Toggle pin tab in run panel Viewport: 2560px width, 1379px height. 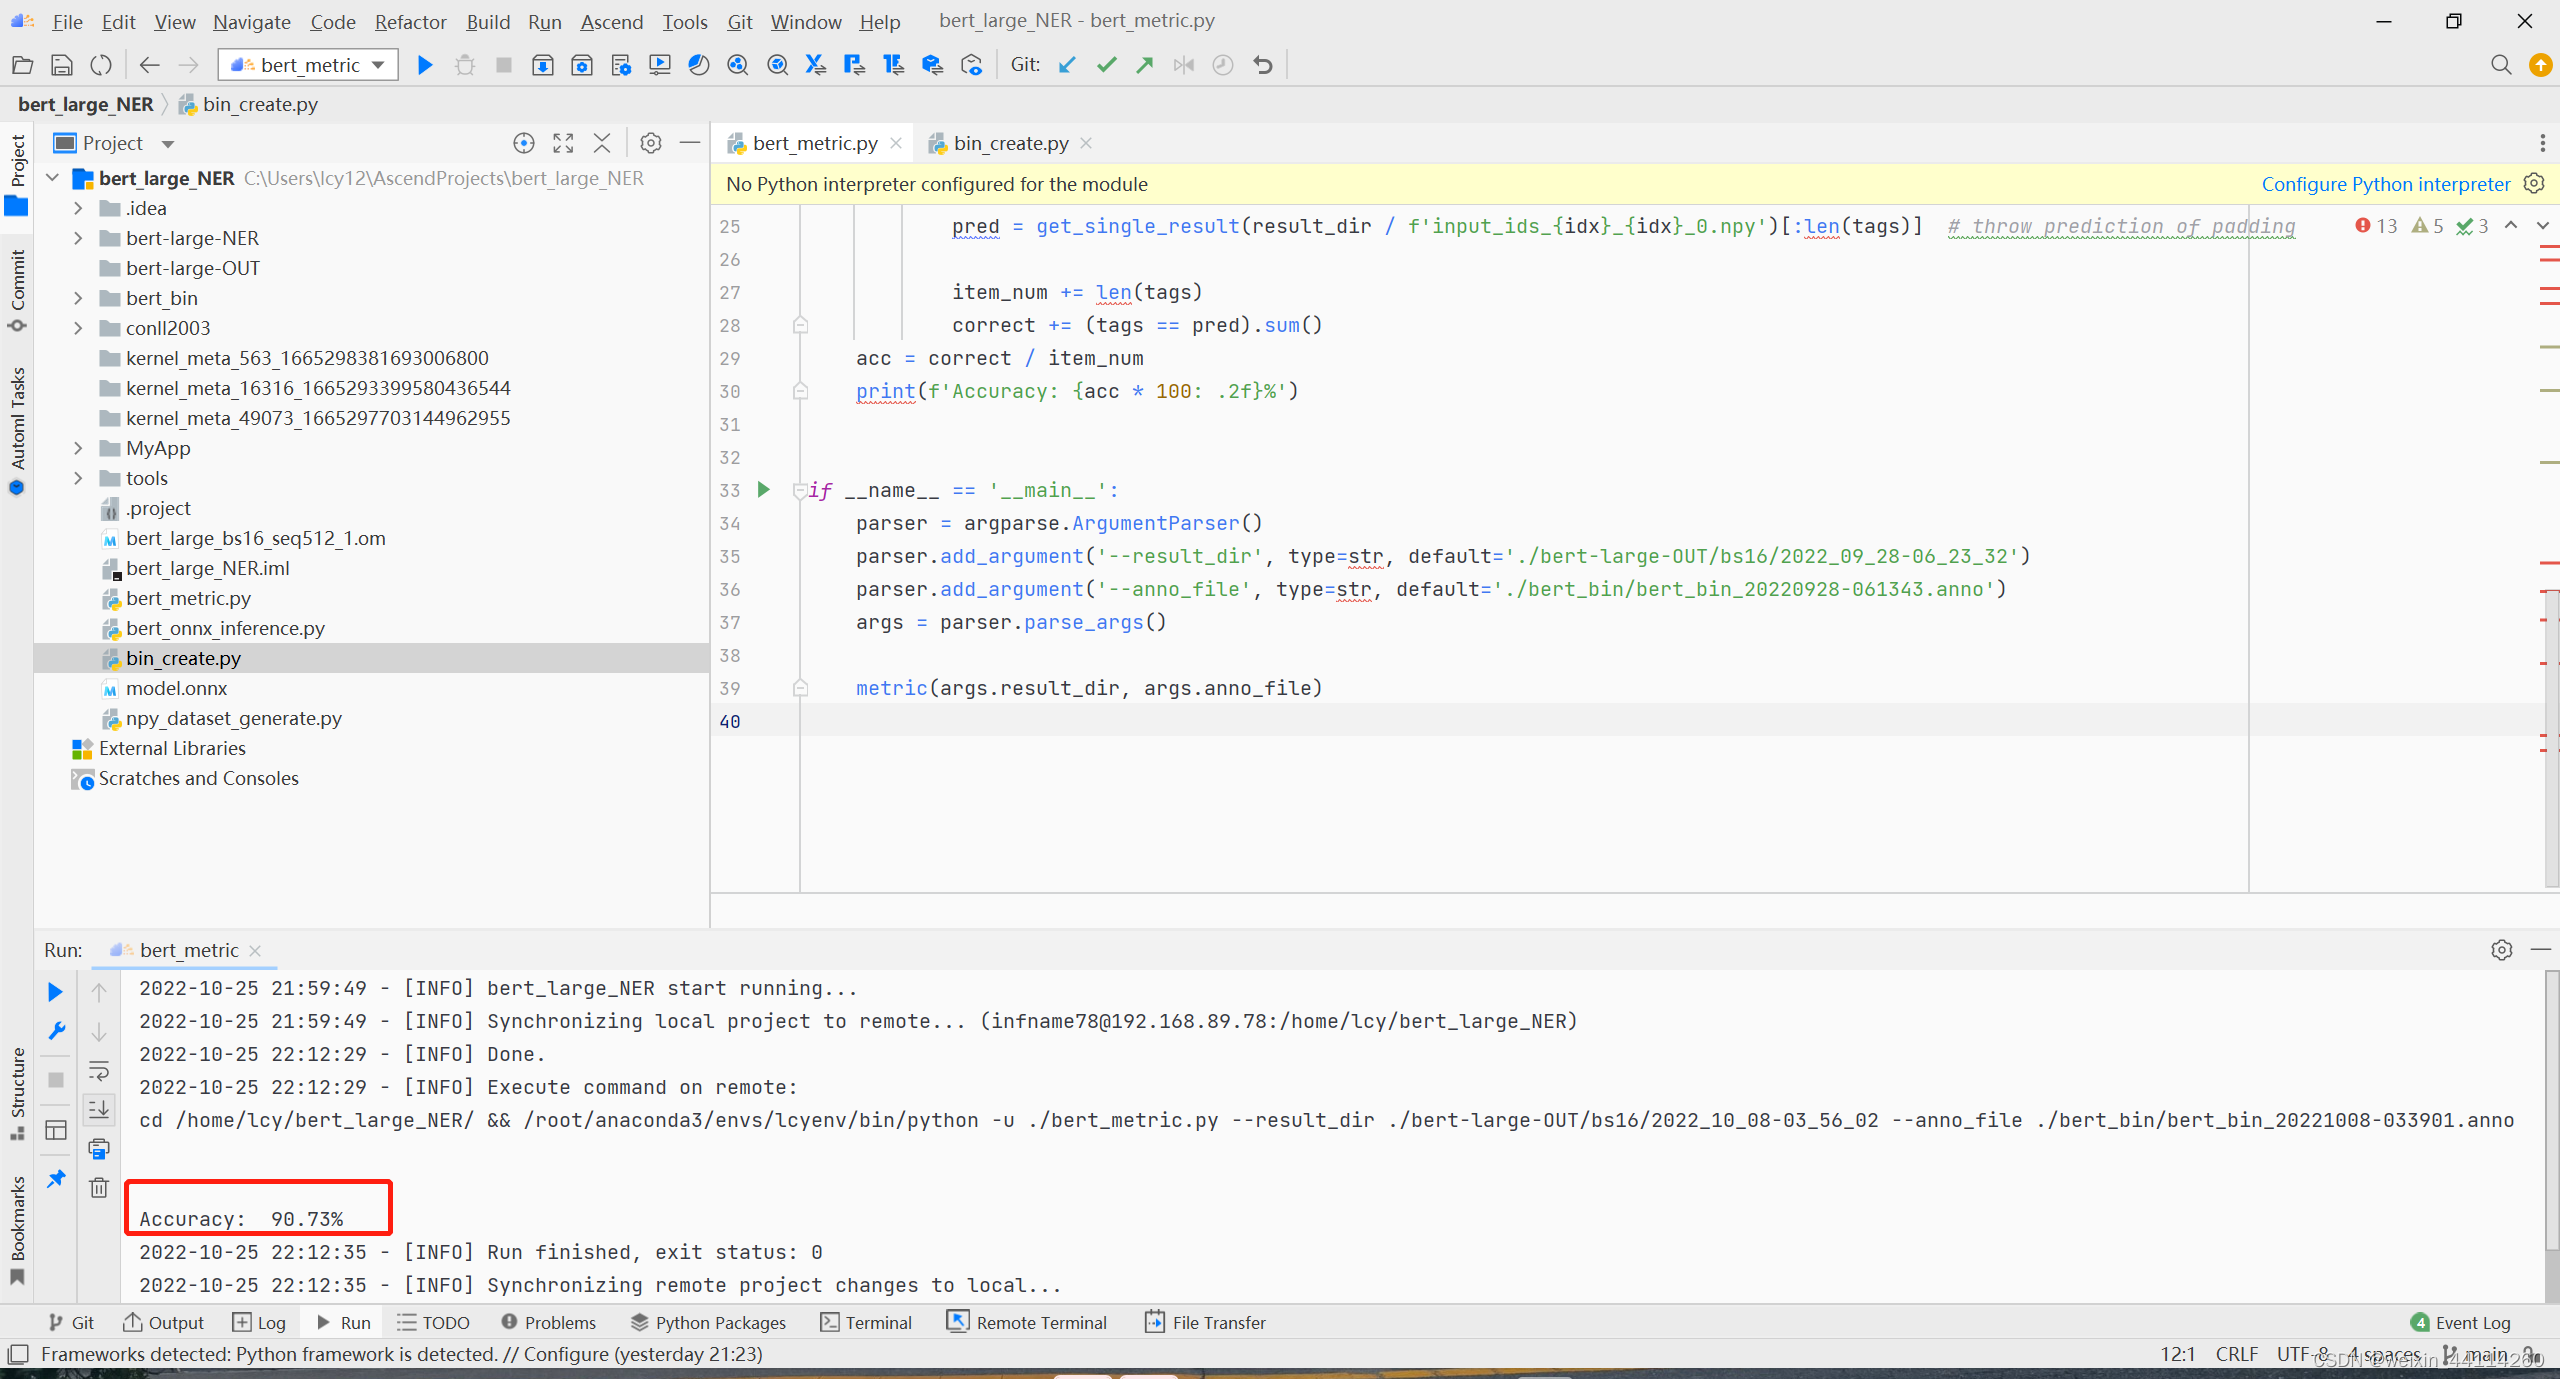[56, 1179]
